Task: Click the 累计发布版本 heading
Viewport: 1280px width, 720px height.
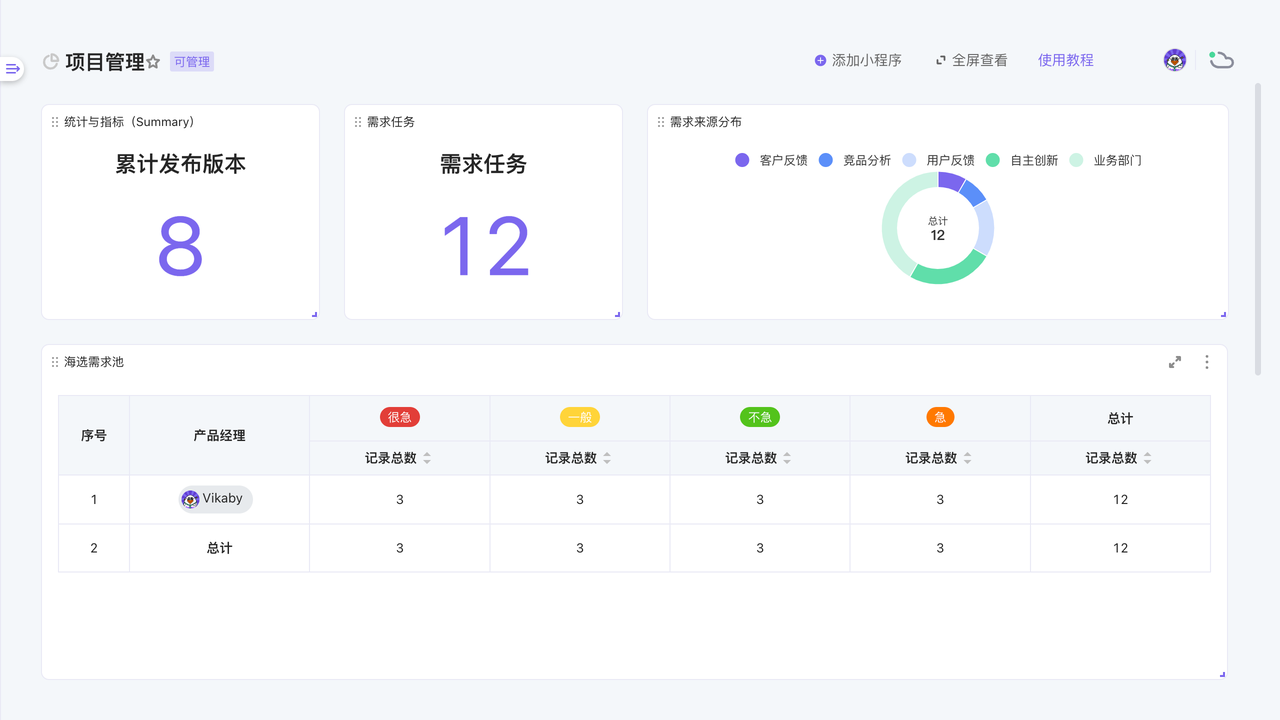Action: tap(181, 165)
